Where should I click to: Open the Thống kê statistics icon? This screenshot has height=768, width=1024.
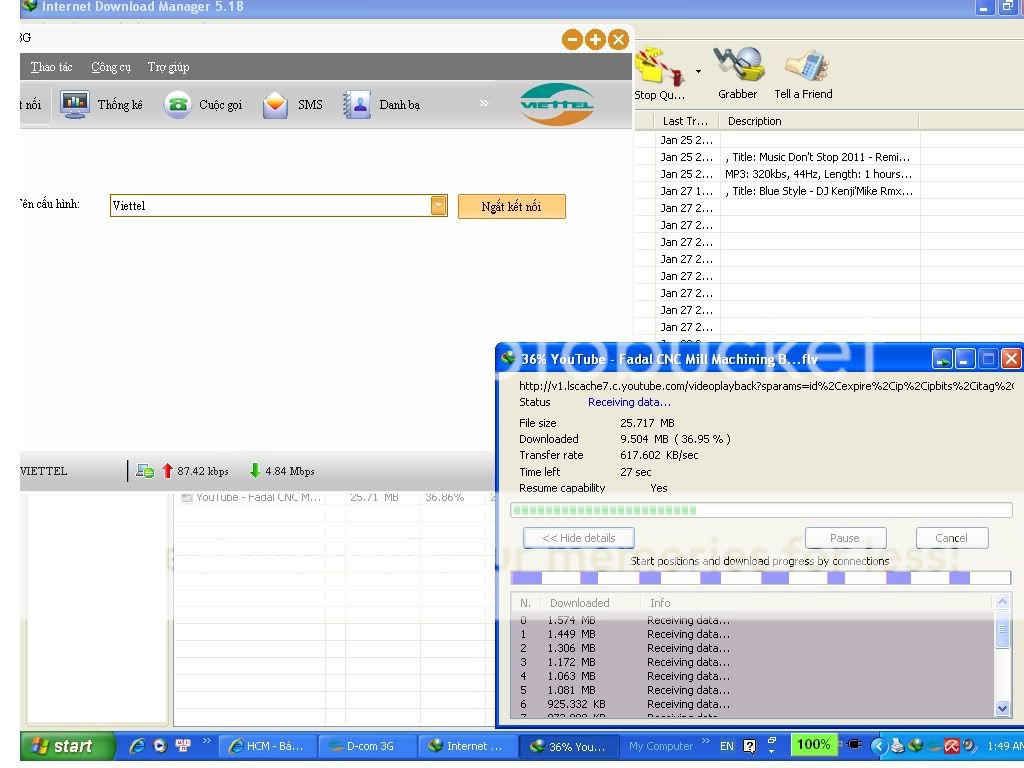pos(75,104)
